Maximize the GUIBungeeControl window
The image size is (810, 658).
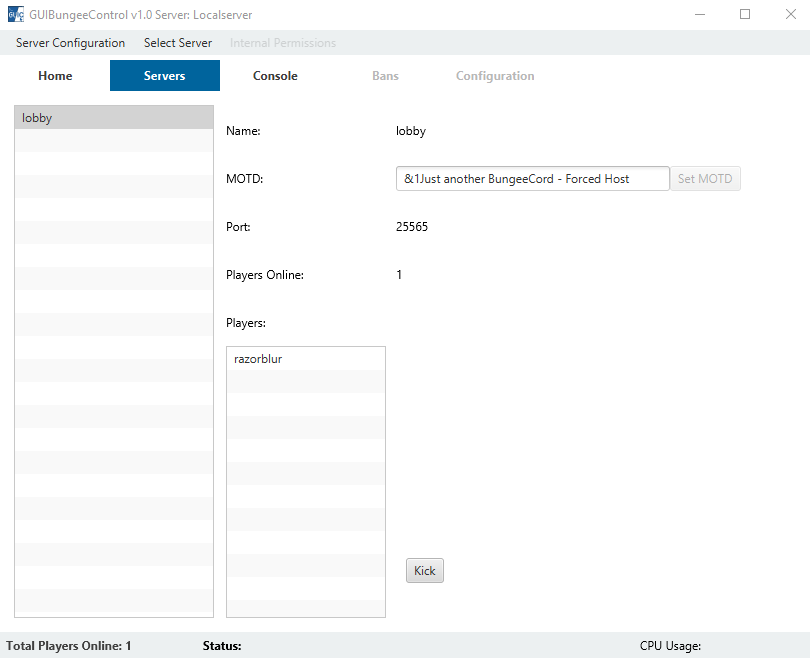coord(745,15)
